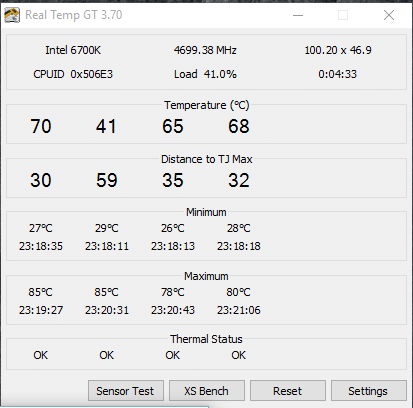
Task: Run the XS Bench benchmark
Action: 207,391
